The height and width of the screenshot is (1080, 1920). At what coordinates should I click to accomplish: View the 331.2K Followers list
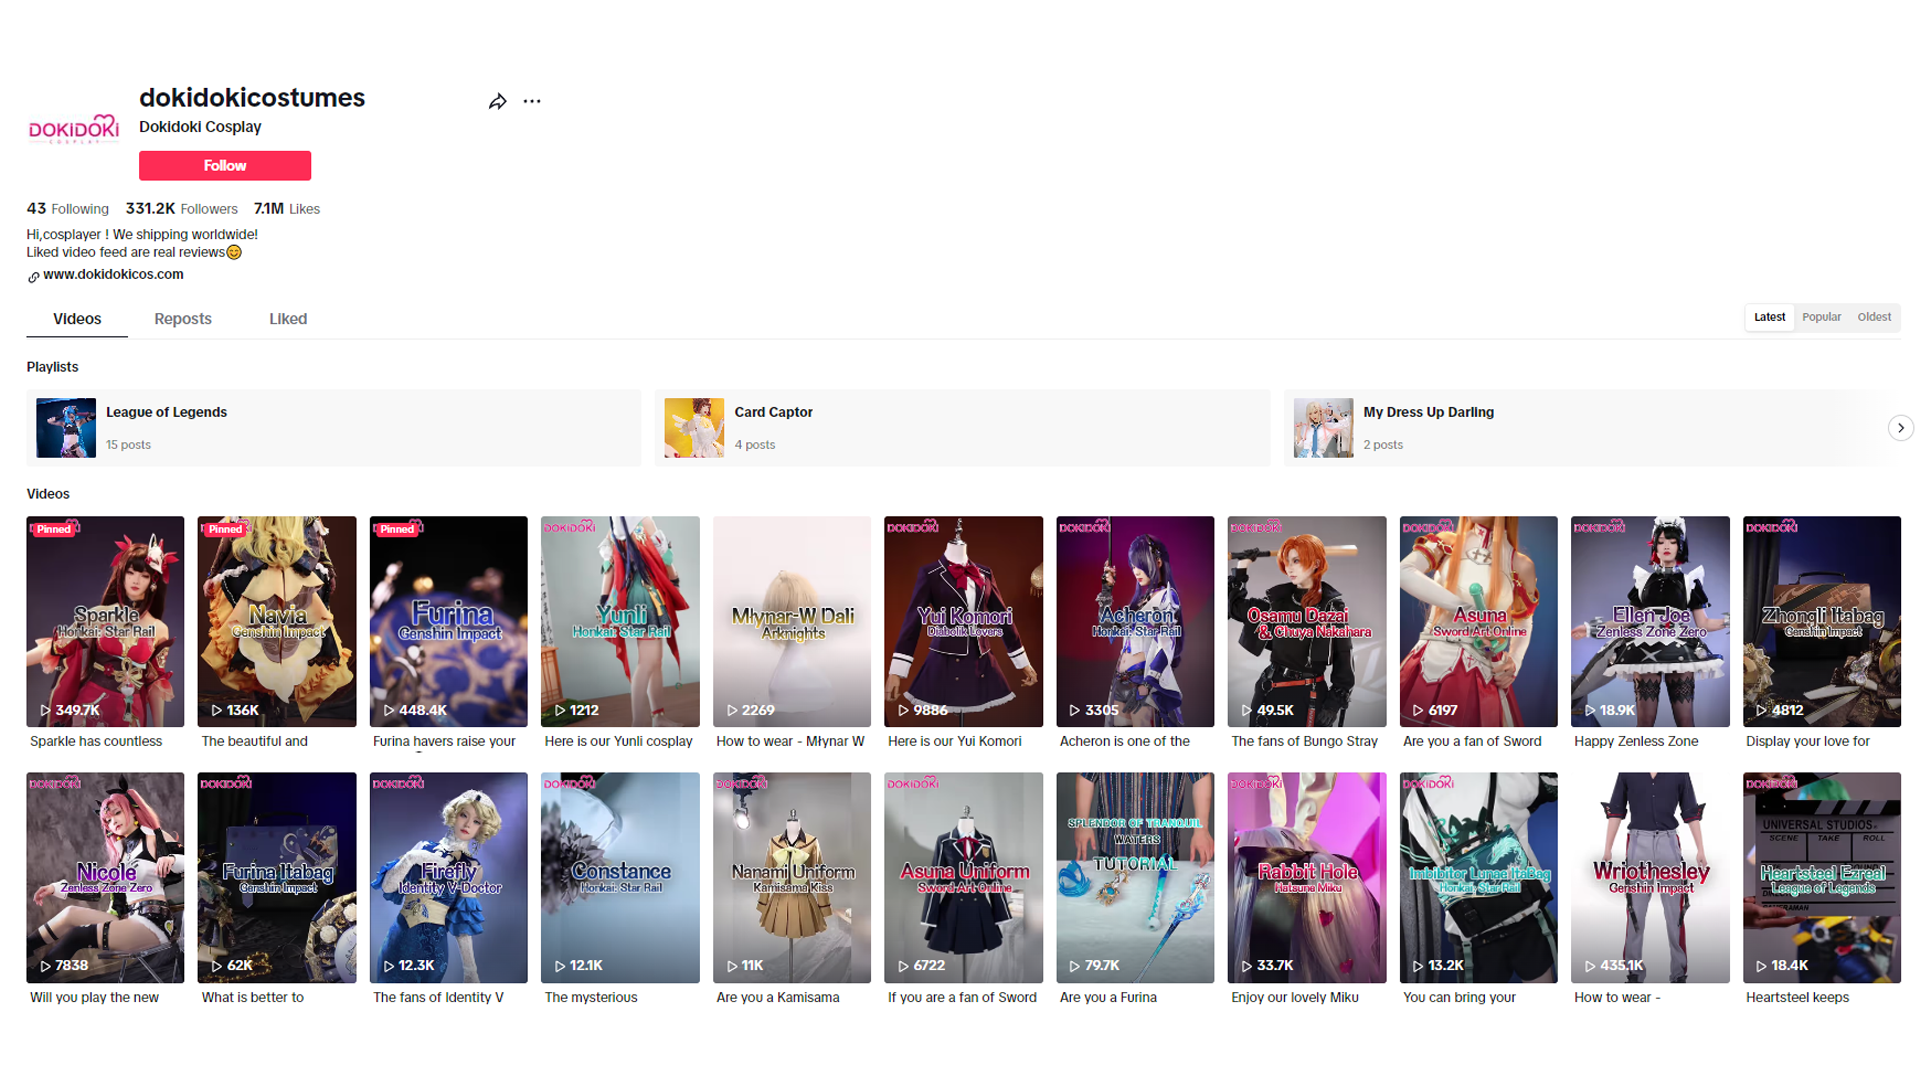click(x=181, y=209)
